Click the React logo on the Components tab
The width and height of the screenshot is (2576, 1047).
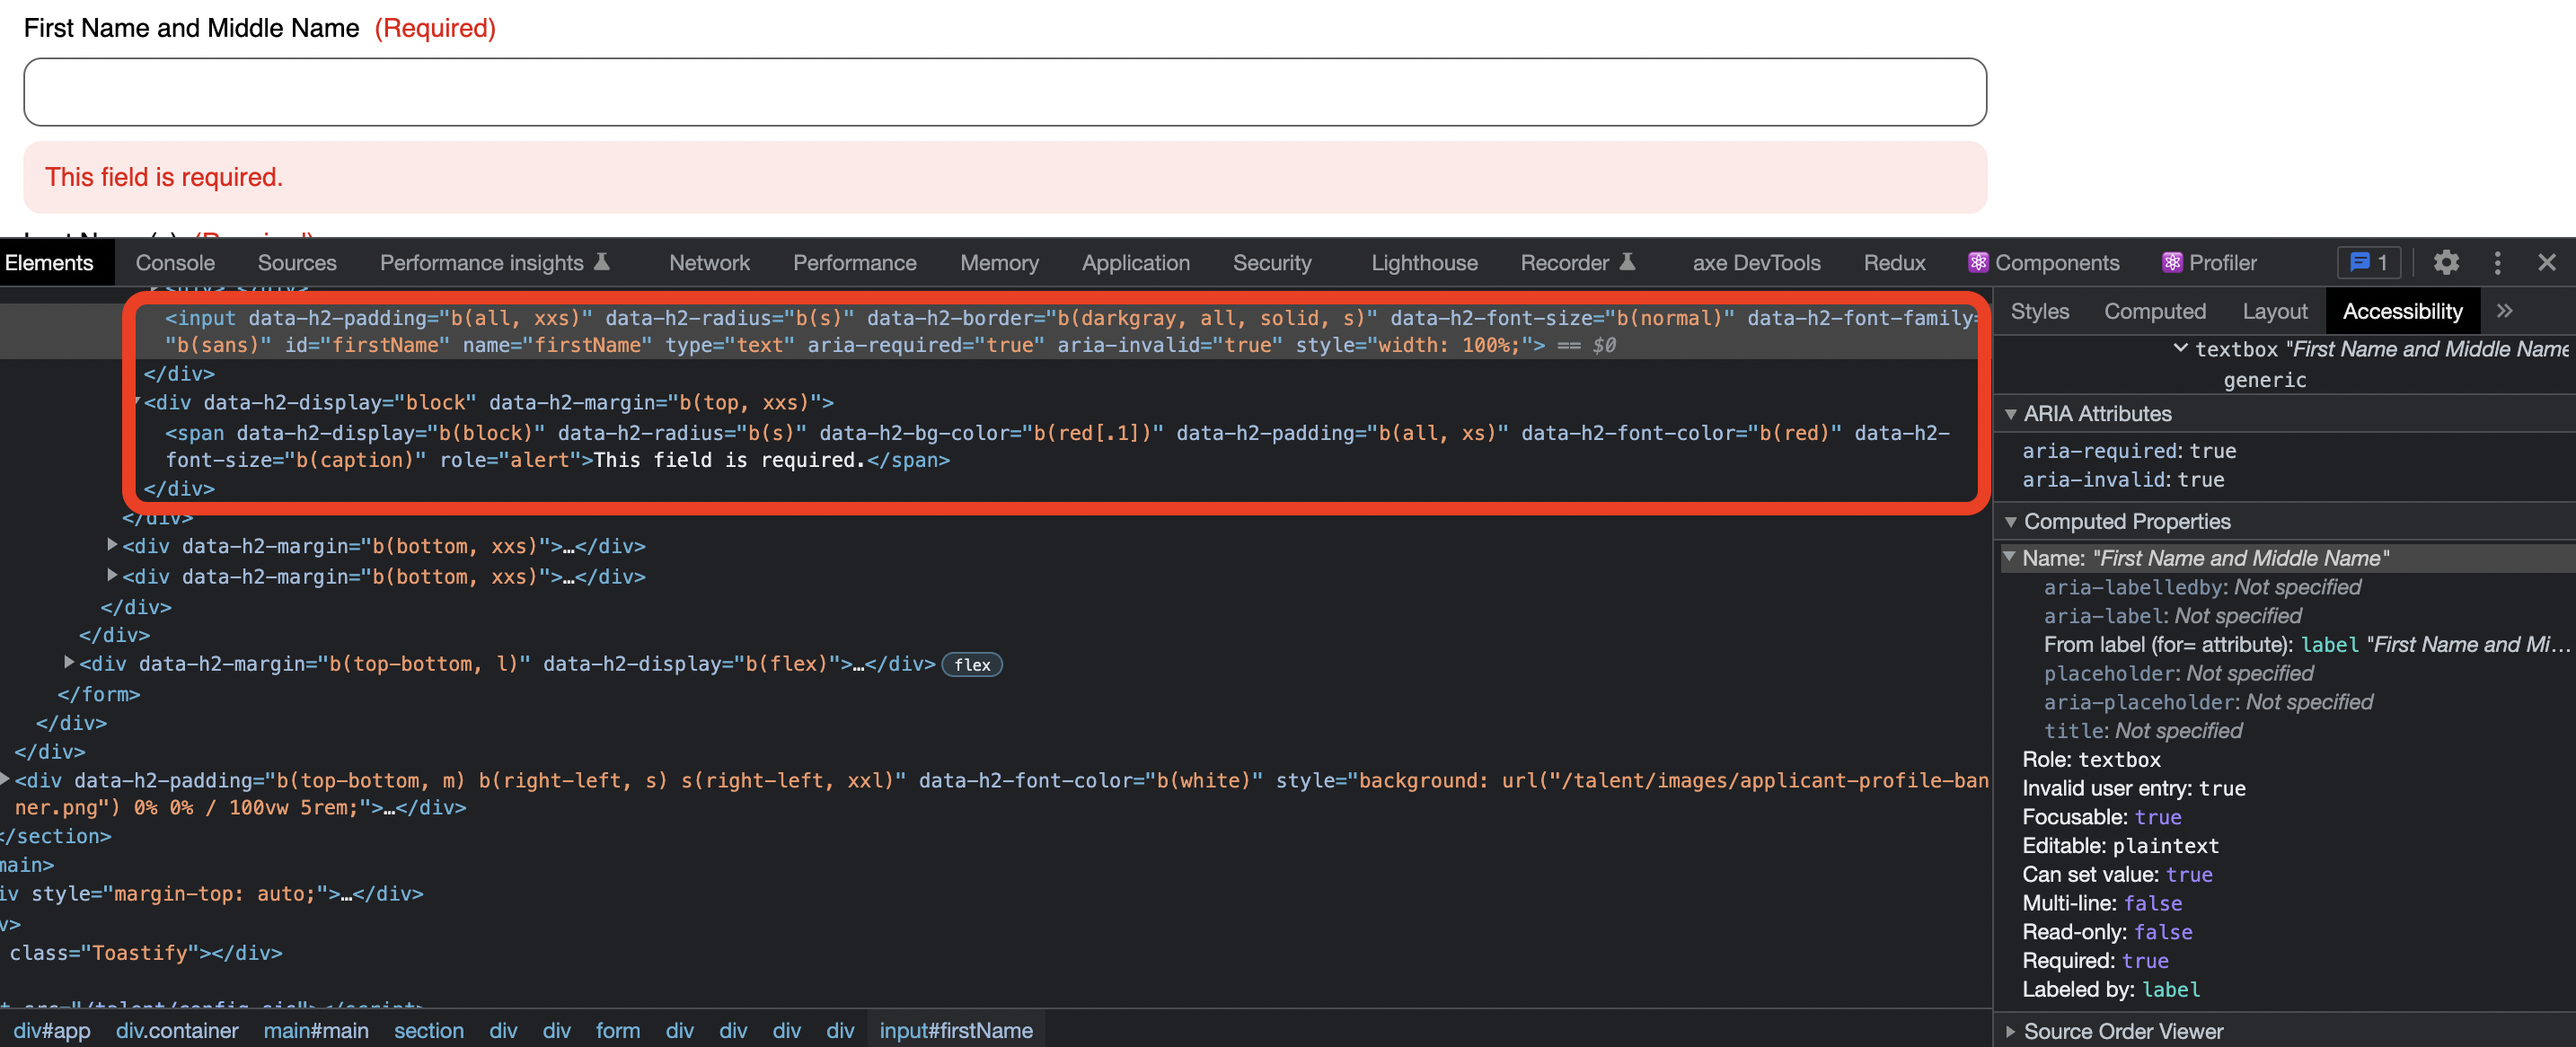pos(1979,262)
